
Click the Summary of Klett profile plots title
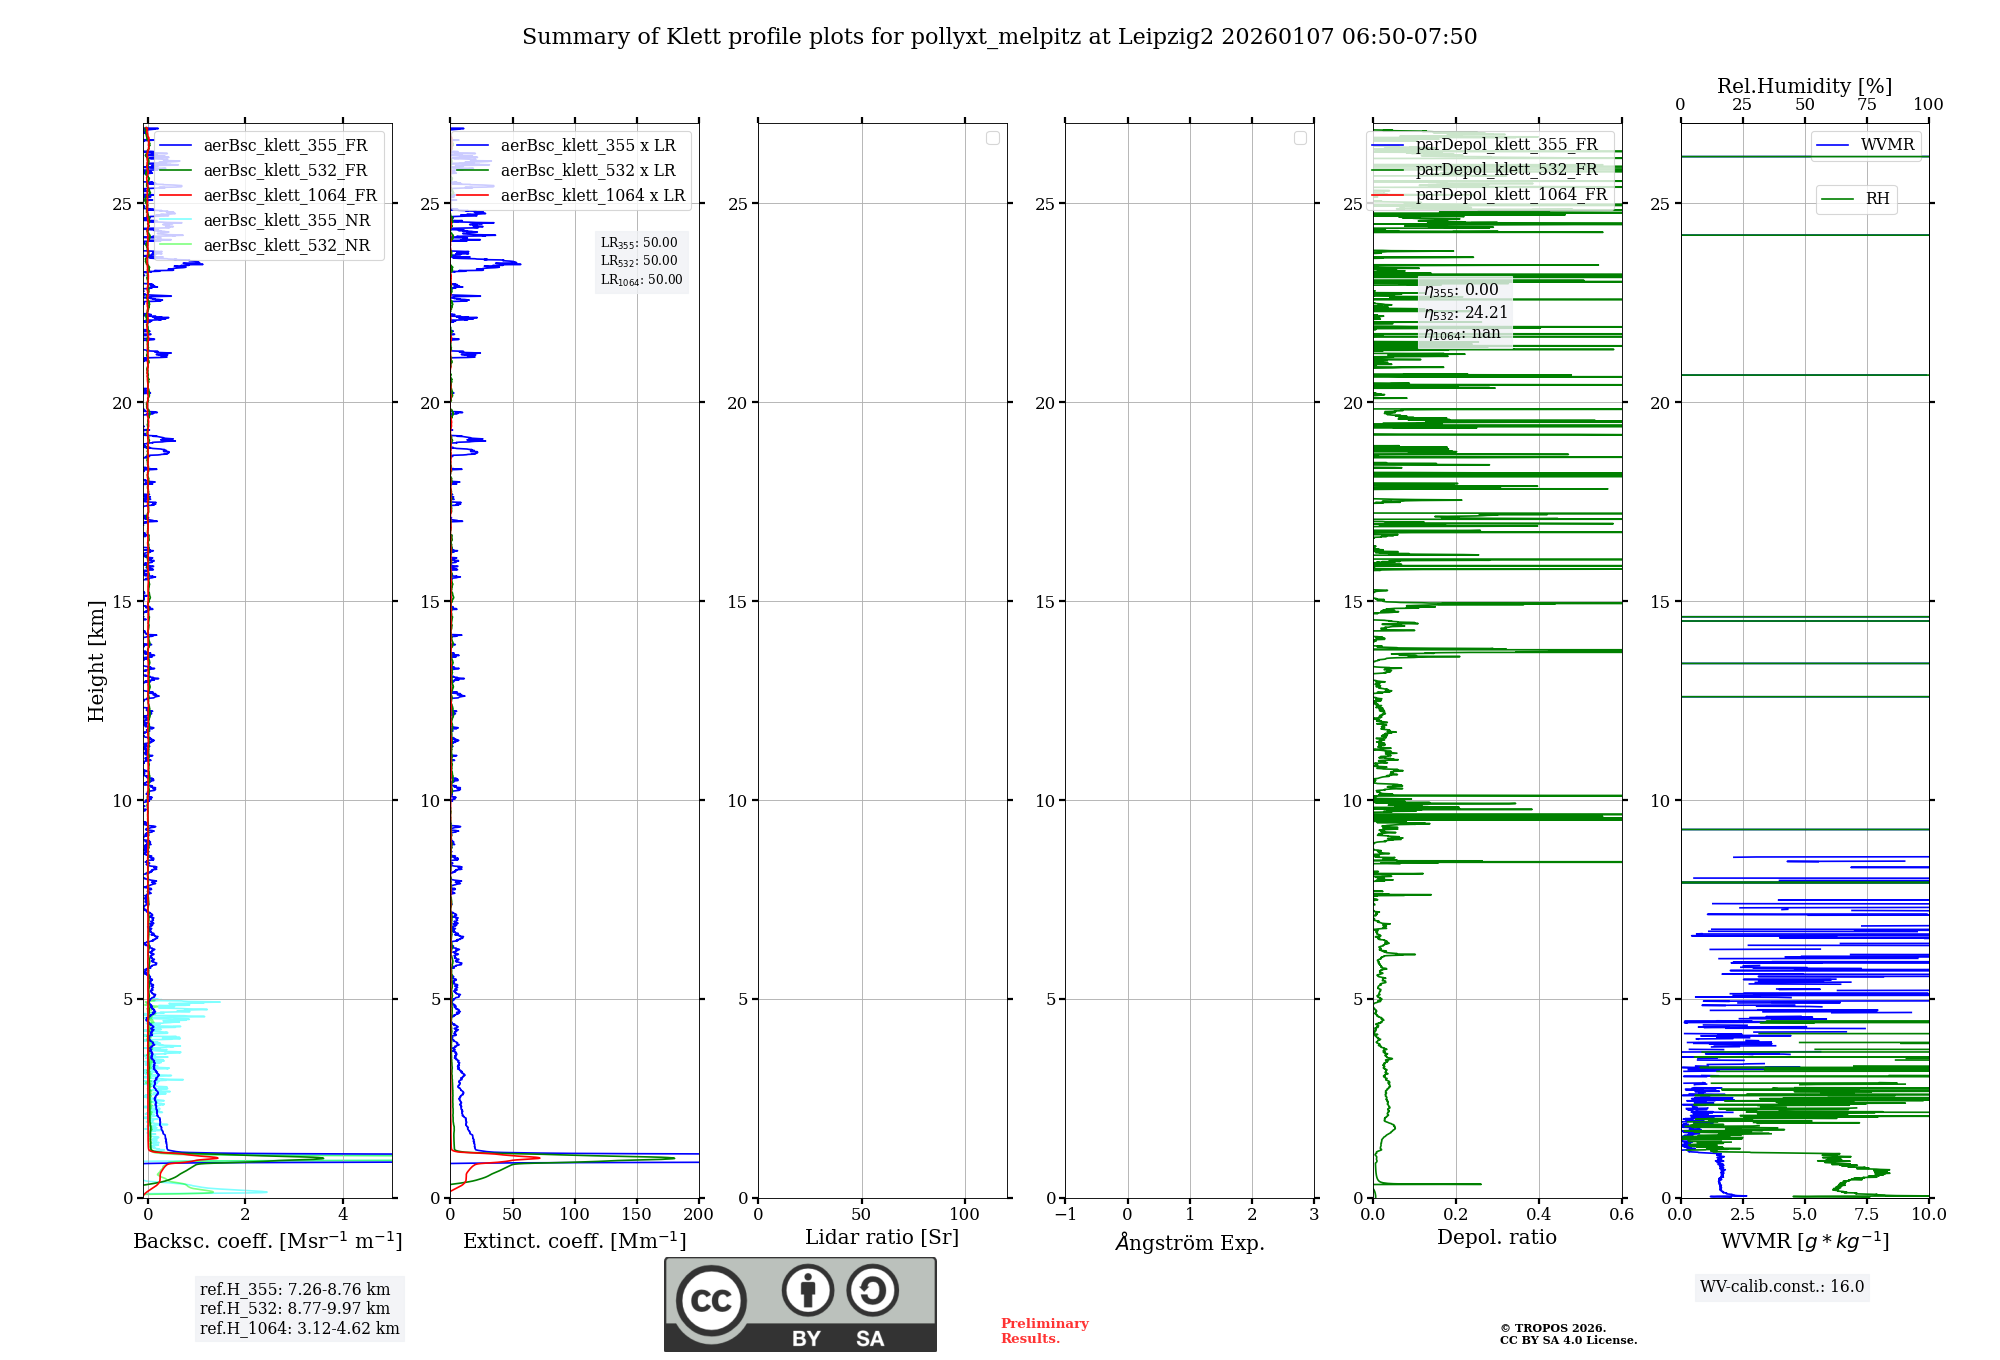(999, 37)
